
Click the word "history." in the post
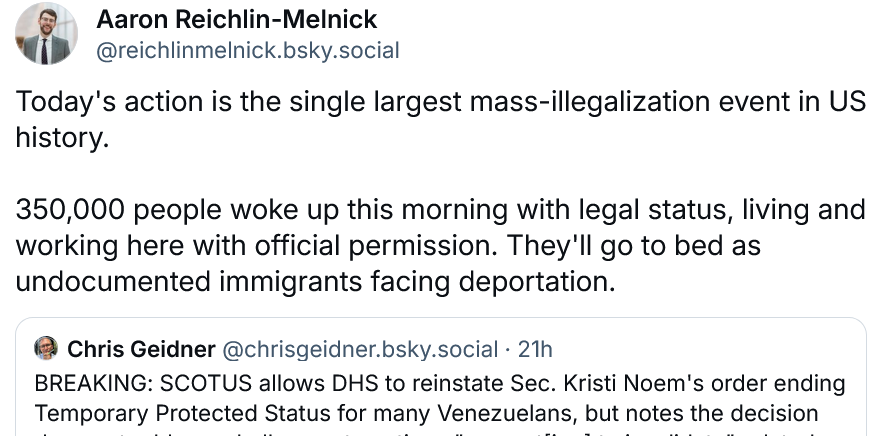[x=60, y=137]
